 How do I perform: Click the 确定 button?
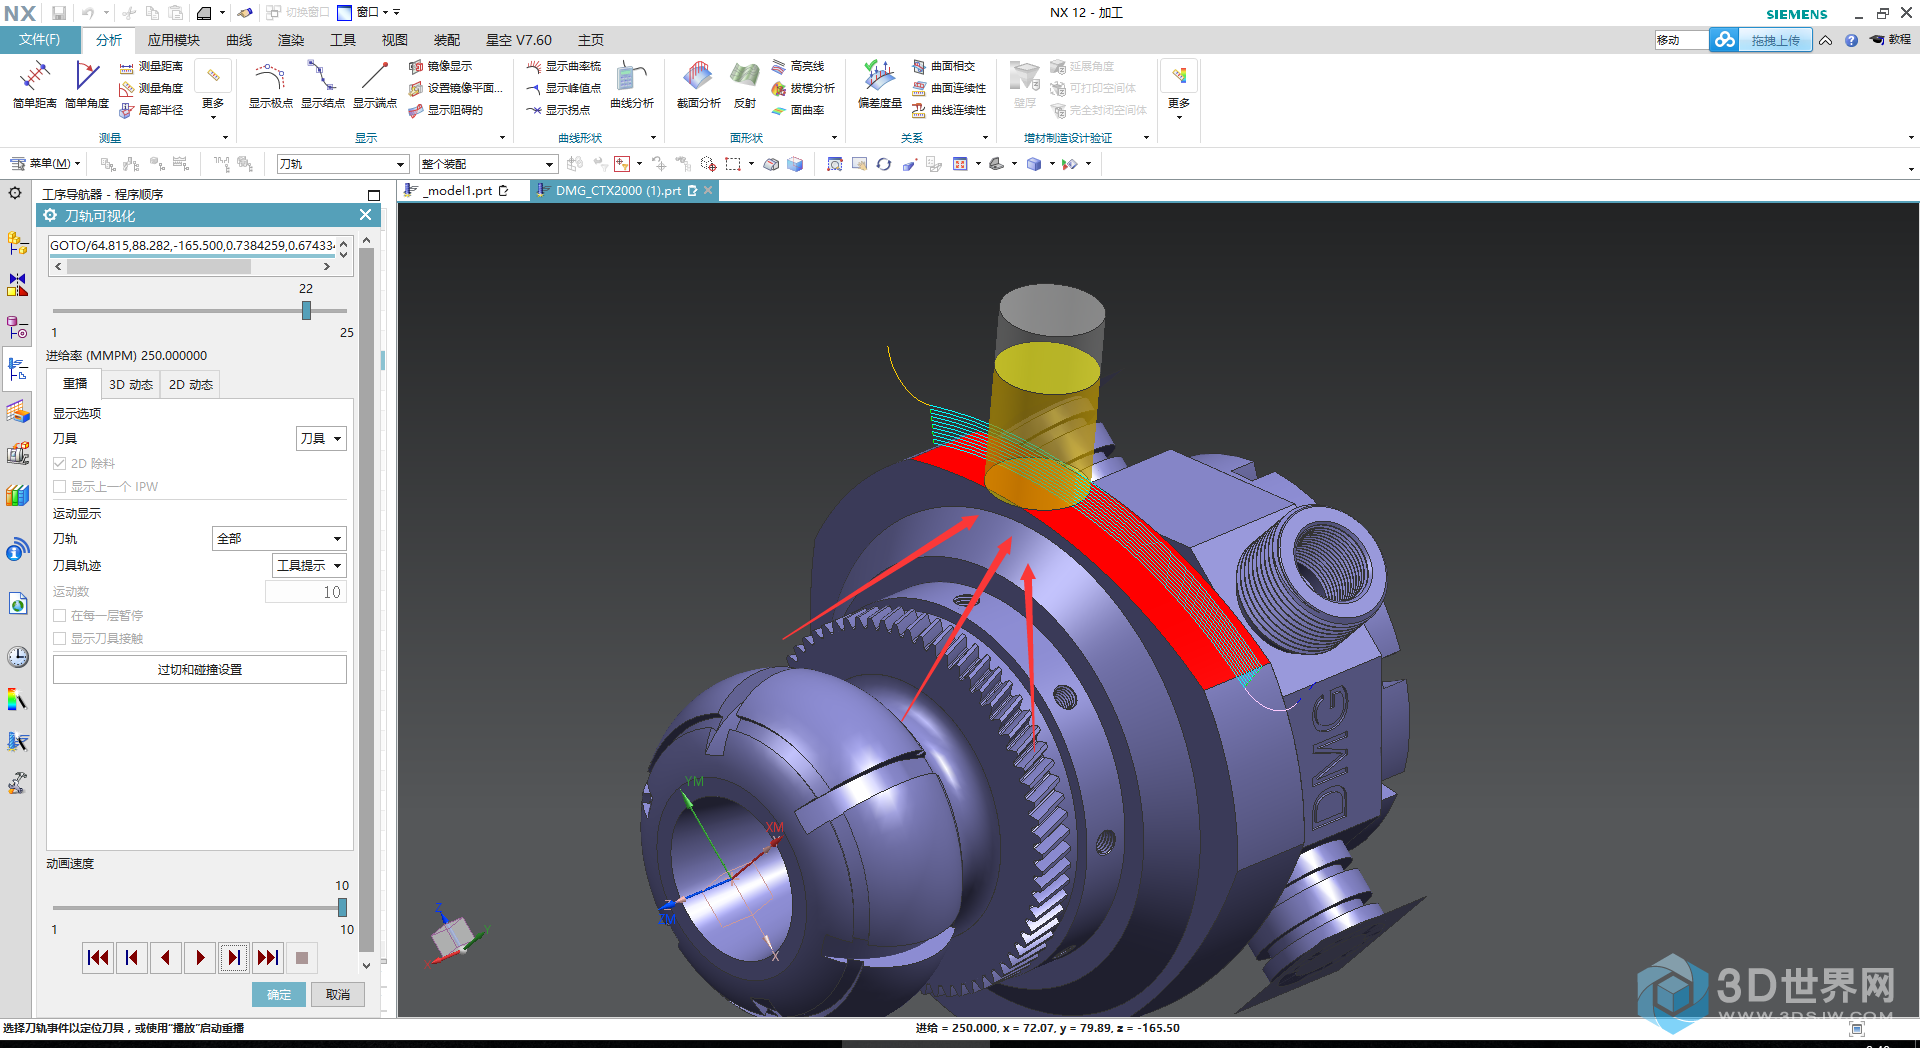279,995
